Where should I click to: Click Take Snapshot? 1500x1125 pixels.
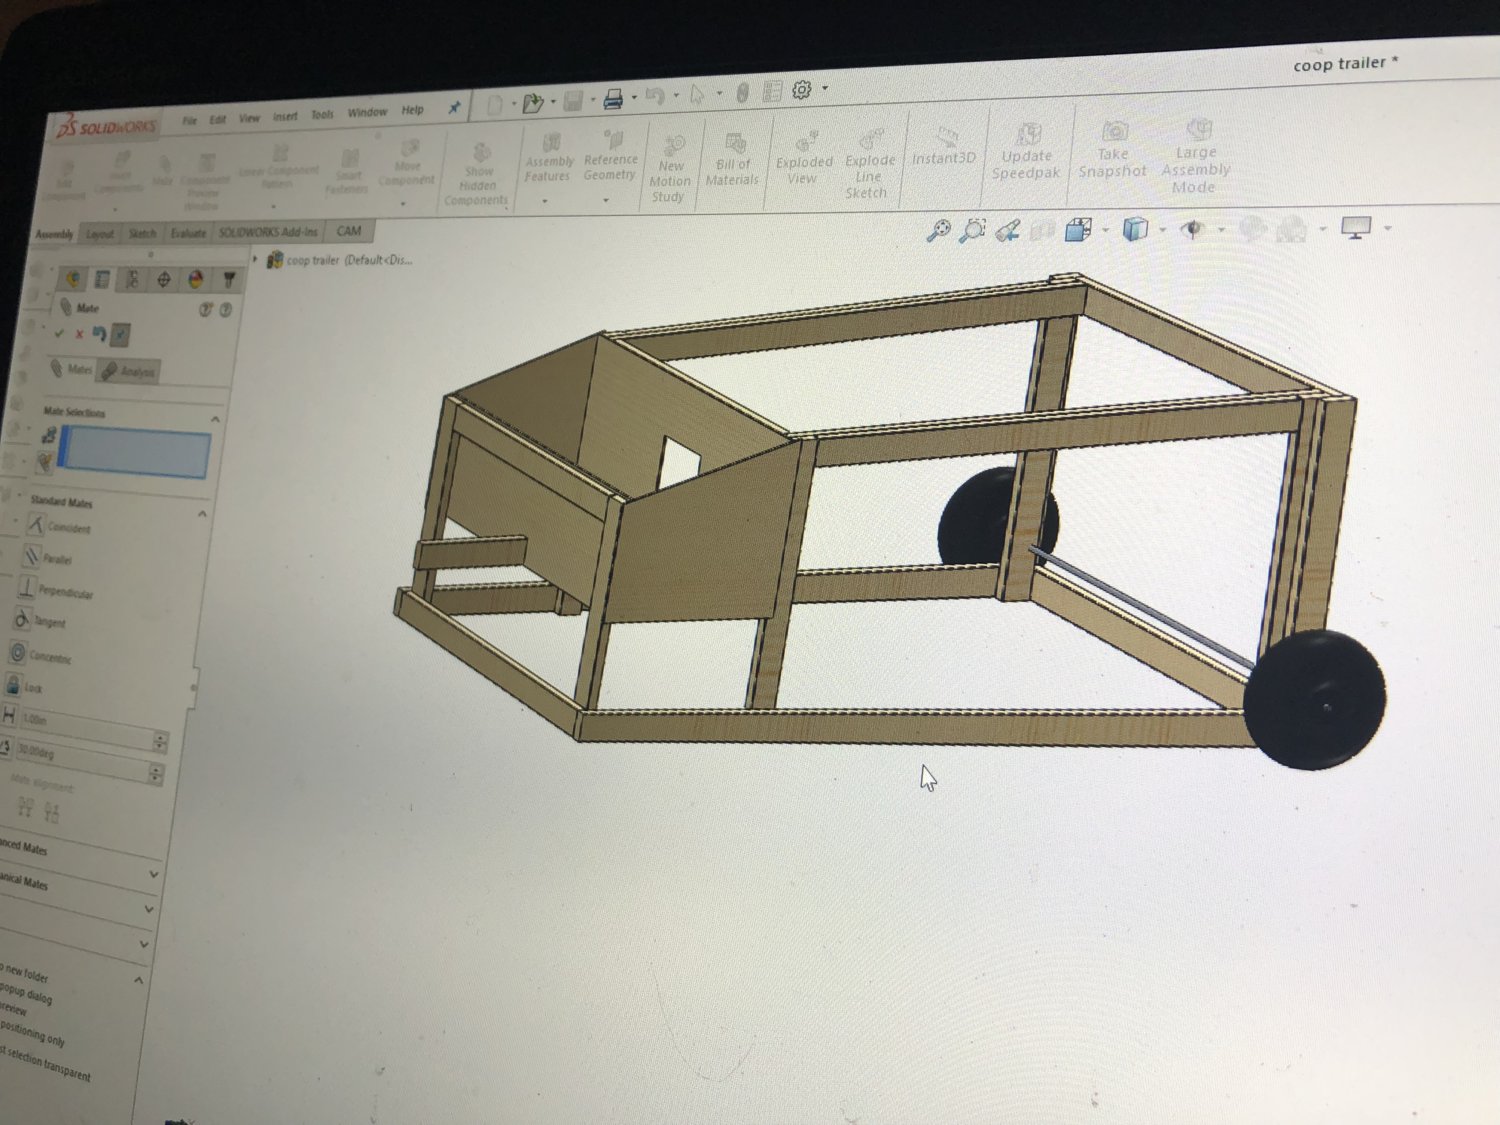click(1112, 149)
